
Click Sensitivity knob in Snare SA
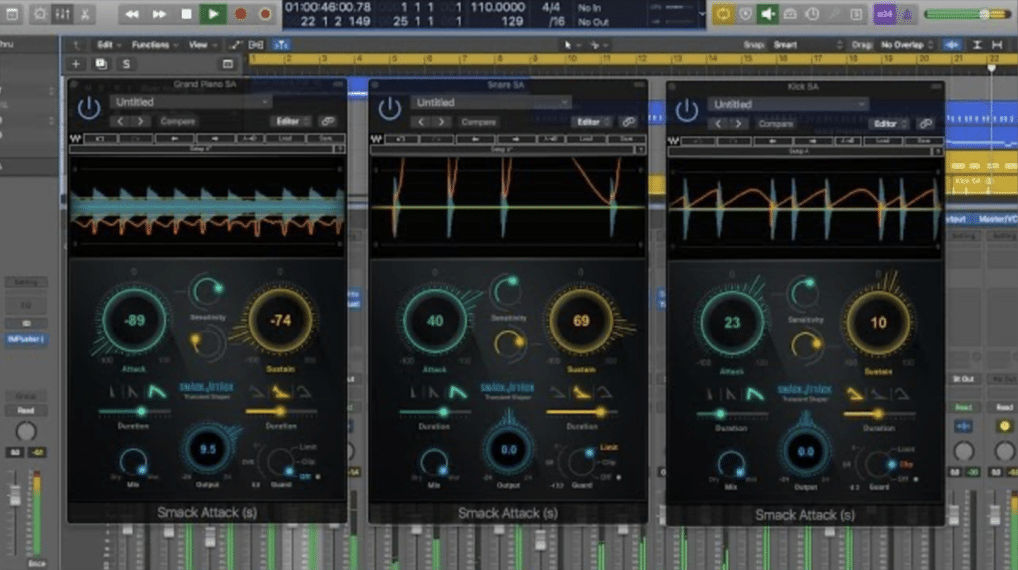point(507,291)
